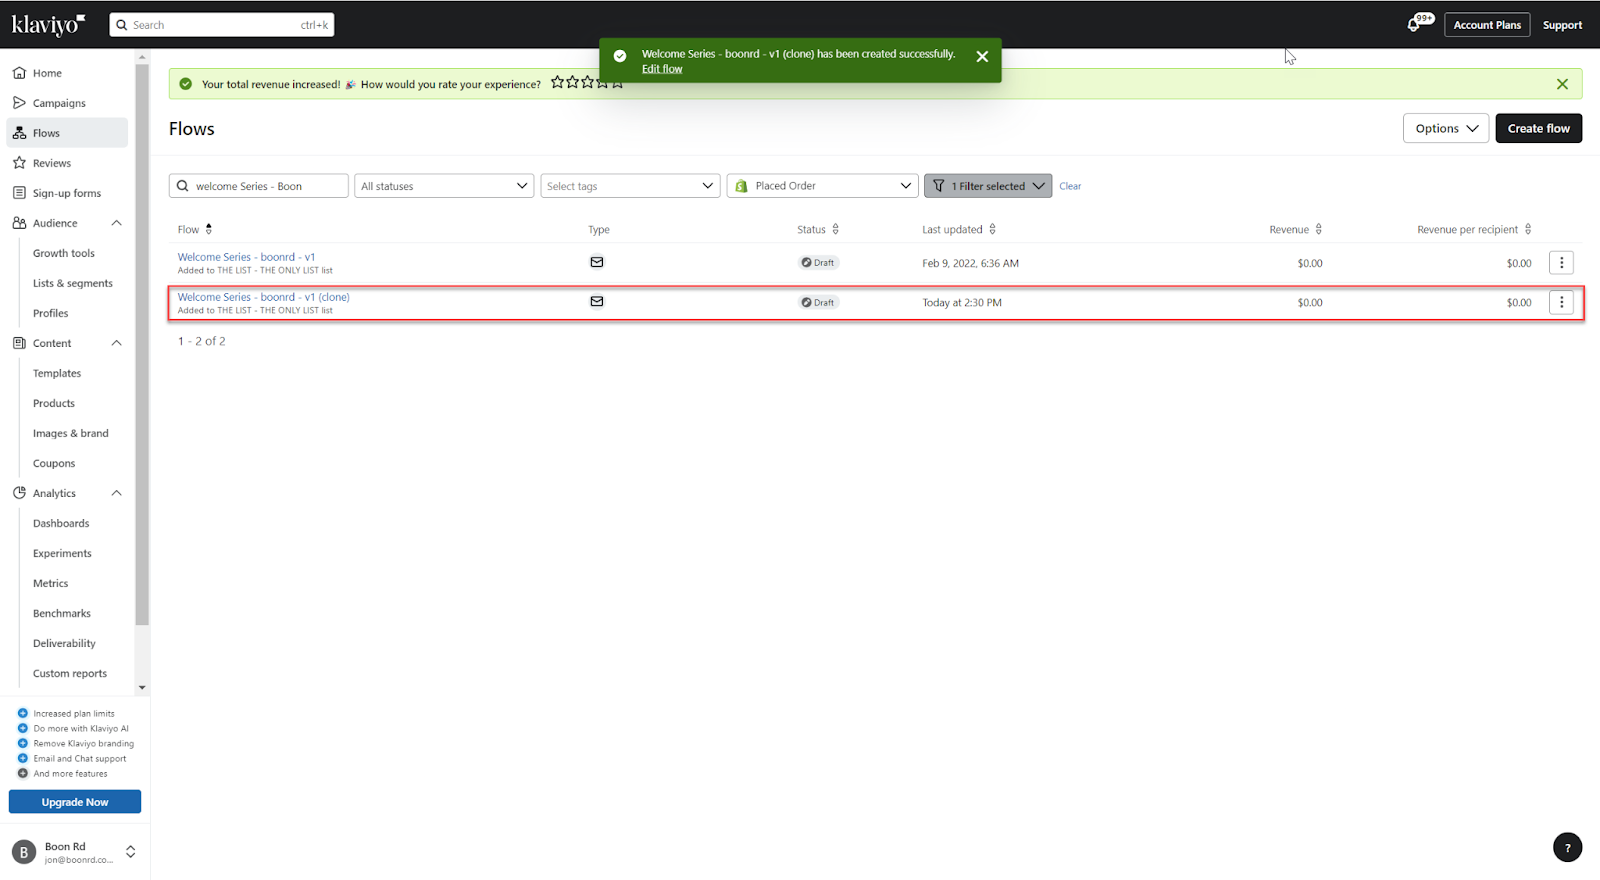1600x880 pixels.
Task: Click the Reviews star icon
Action: point(19,163)
